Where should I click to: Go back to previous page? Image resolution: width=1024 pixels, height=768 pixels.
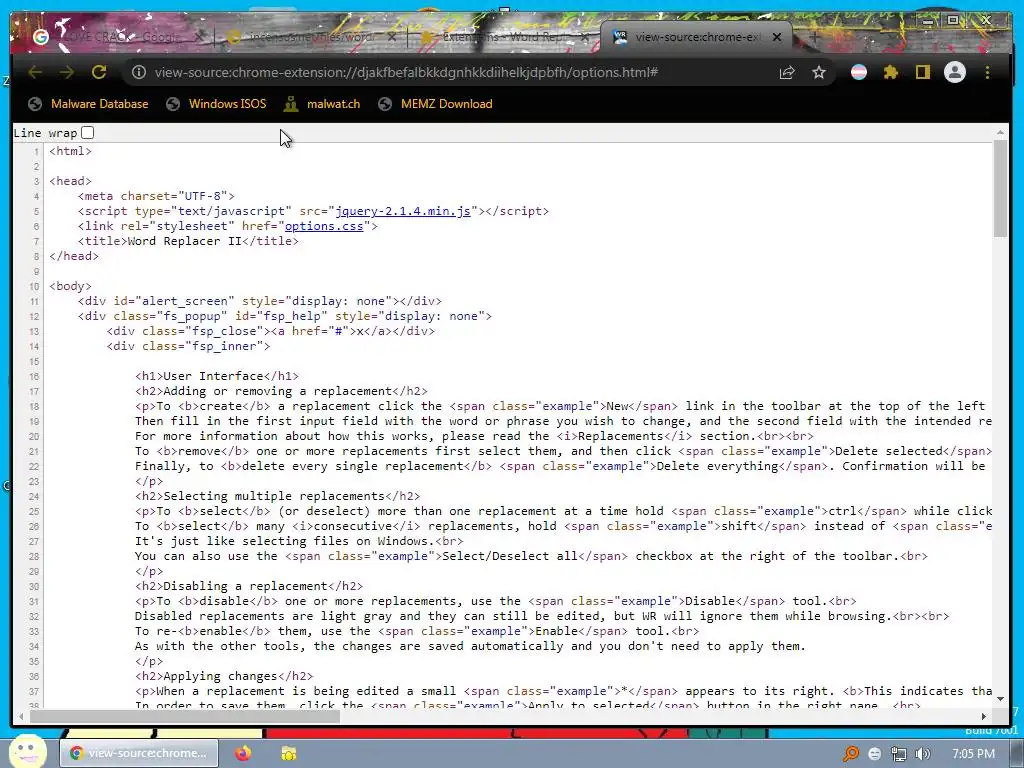(x=35, y=72)
